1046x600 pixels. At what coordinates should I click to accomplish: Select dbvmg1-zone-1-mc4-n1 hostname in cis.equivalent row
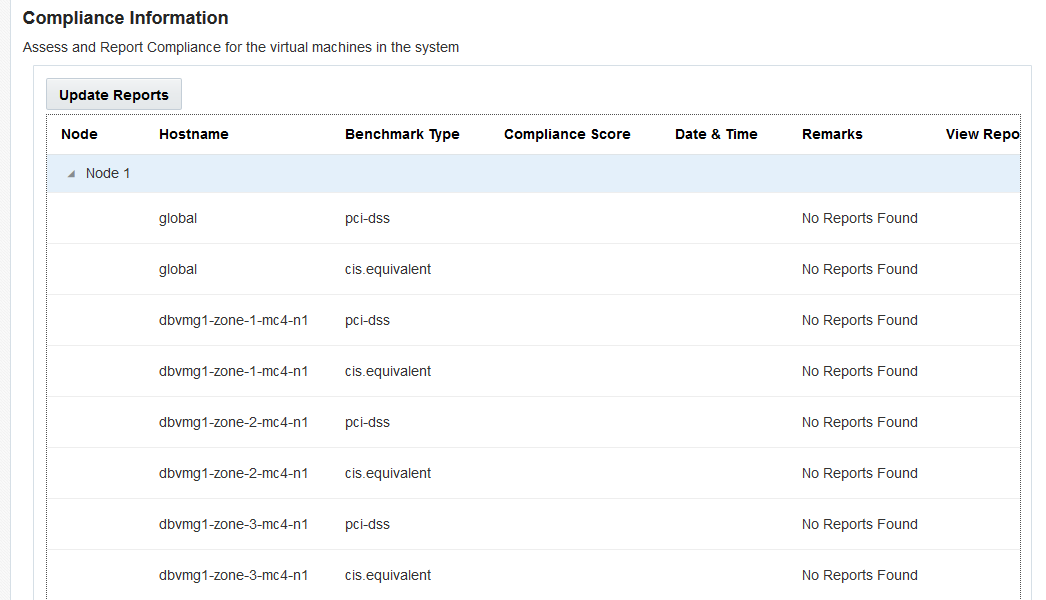233,371
